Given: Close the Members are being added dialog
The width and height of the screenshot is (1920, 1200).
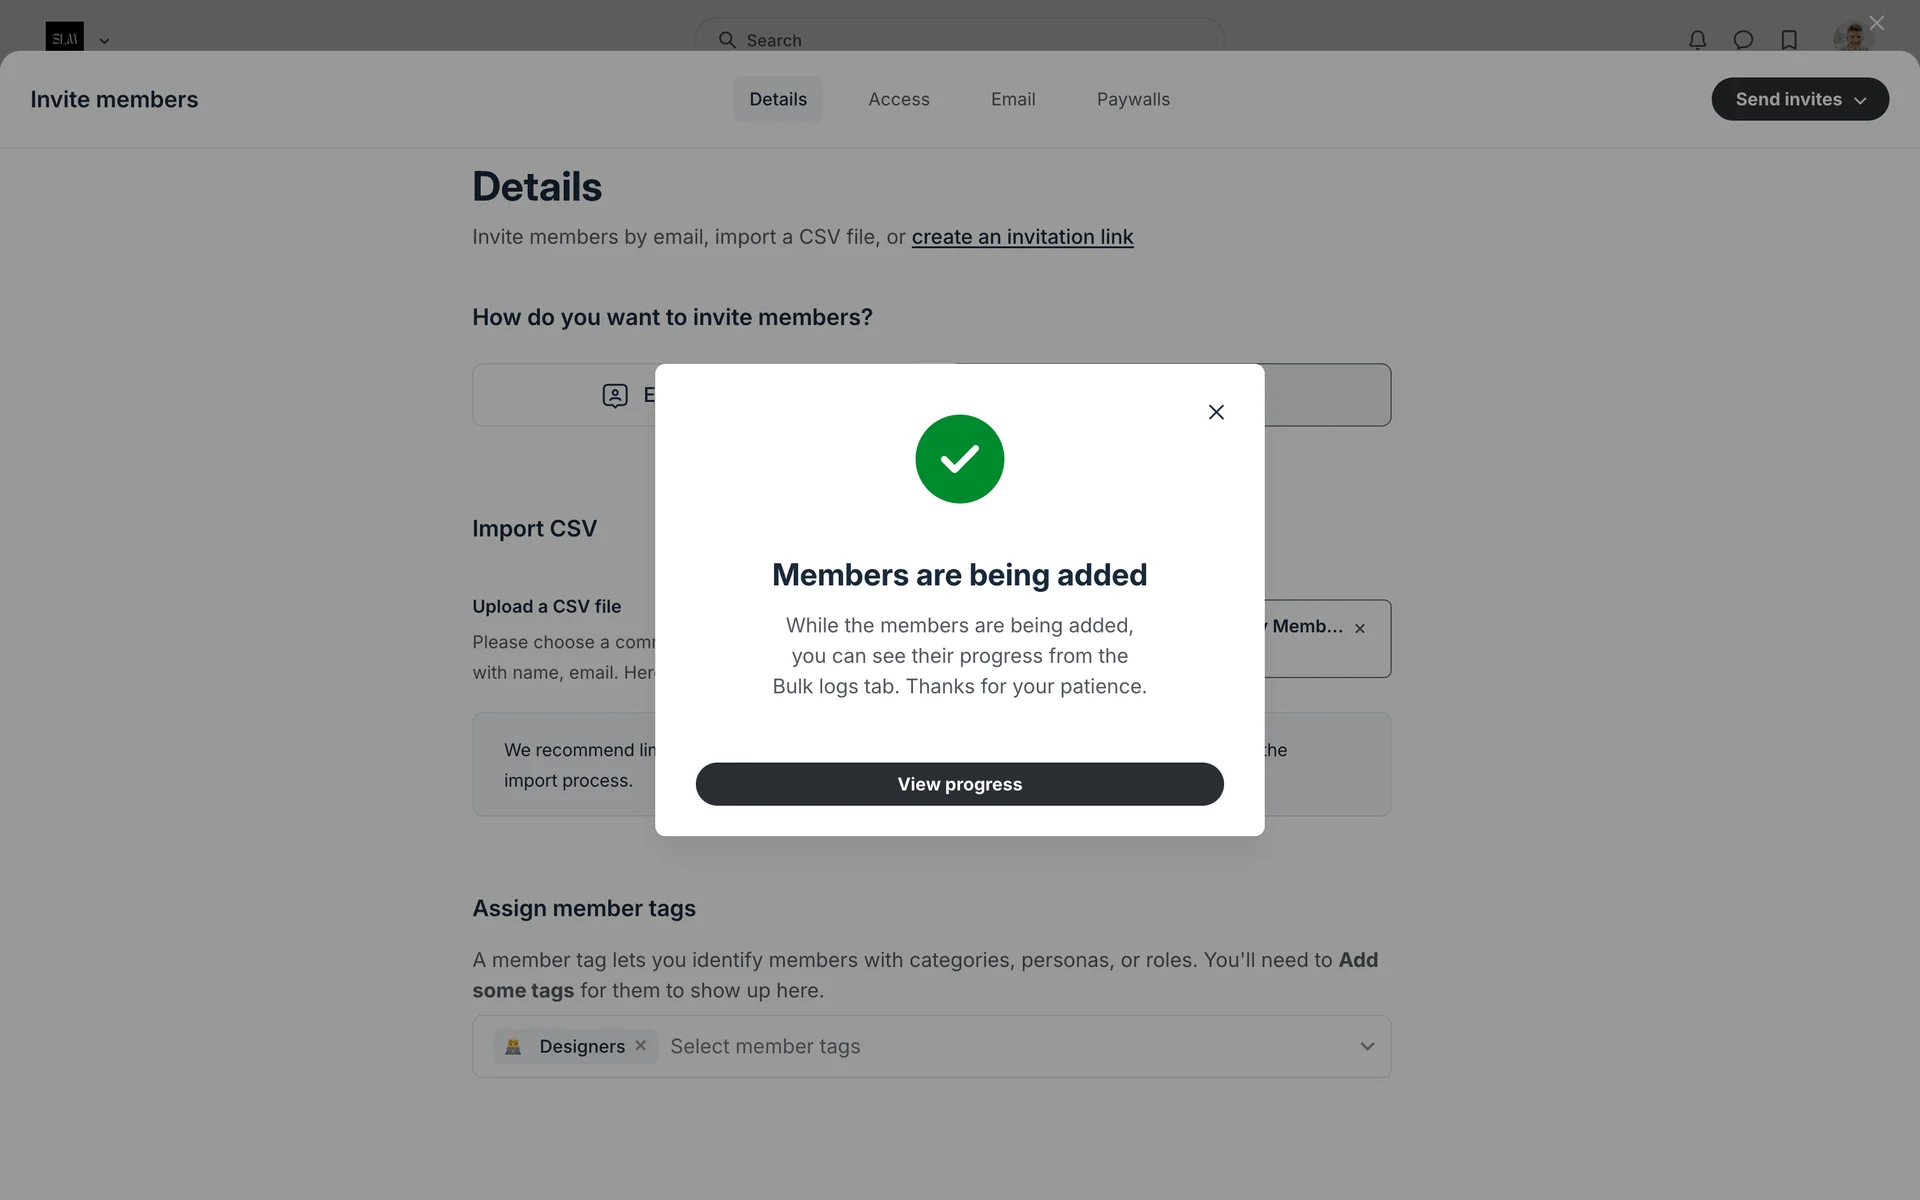Looking at the screenshot, I should [x=1216, y=412].
